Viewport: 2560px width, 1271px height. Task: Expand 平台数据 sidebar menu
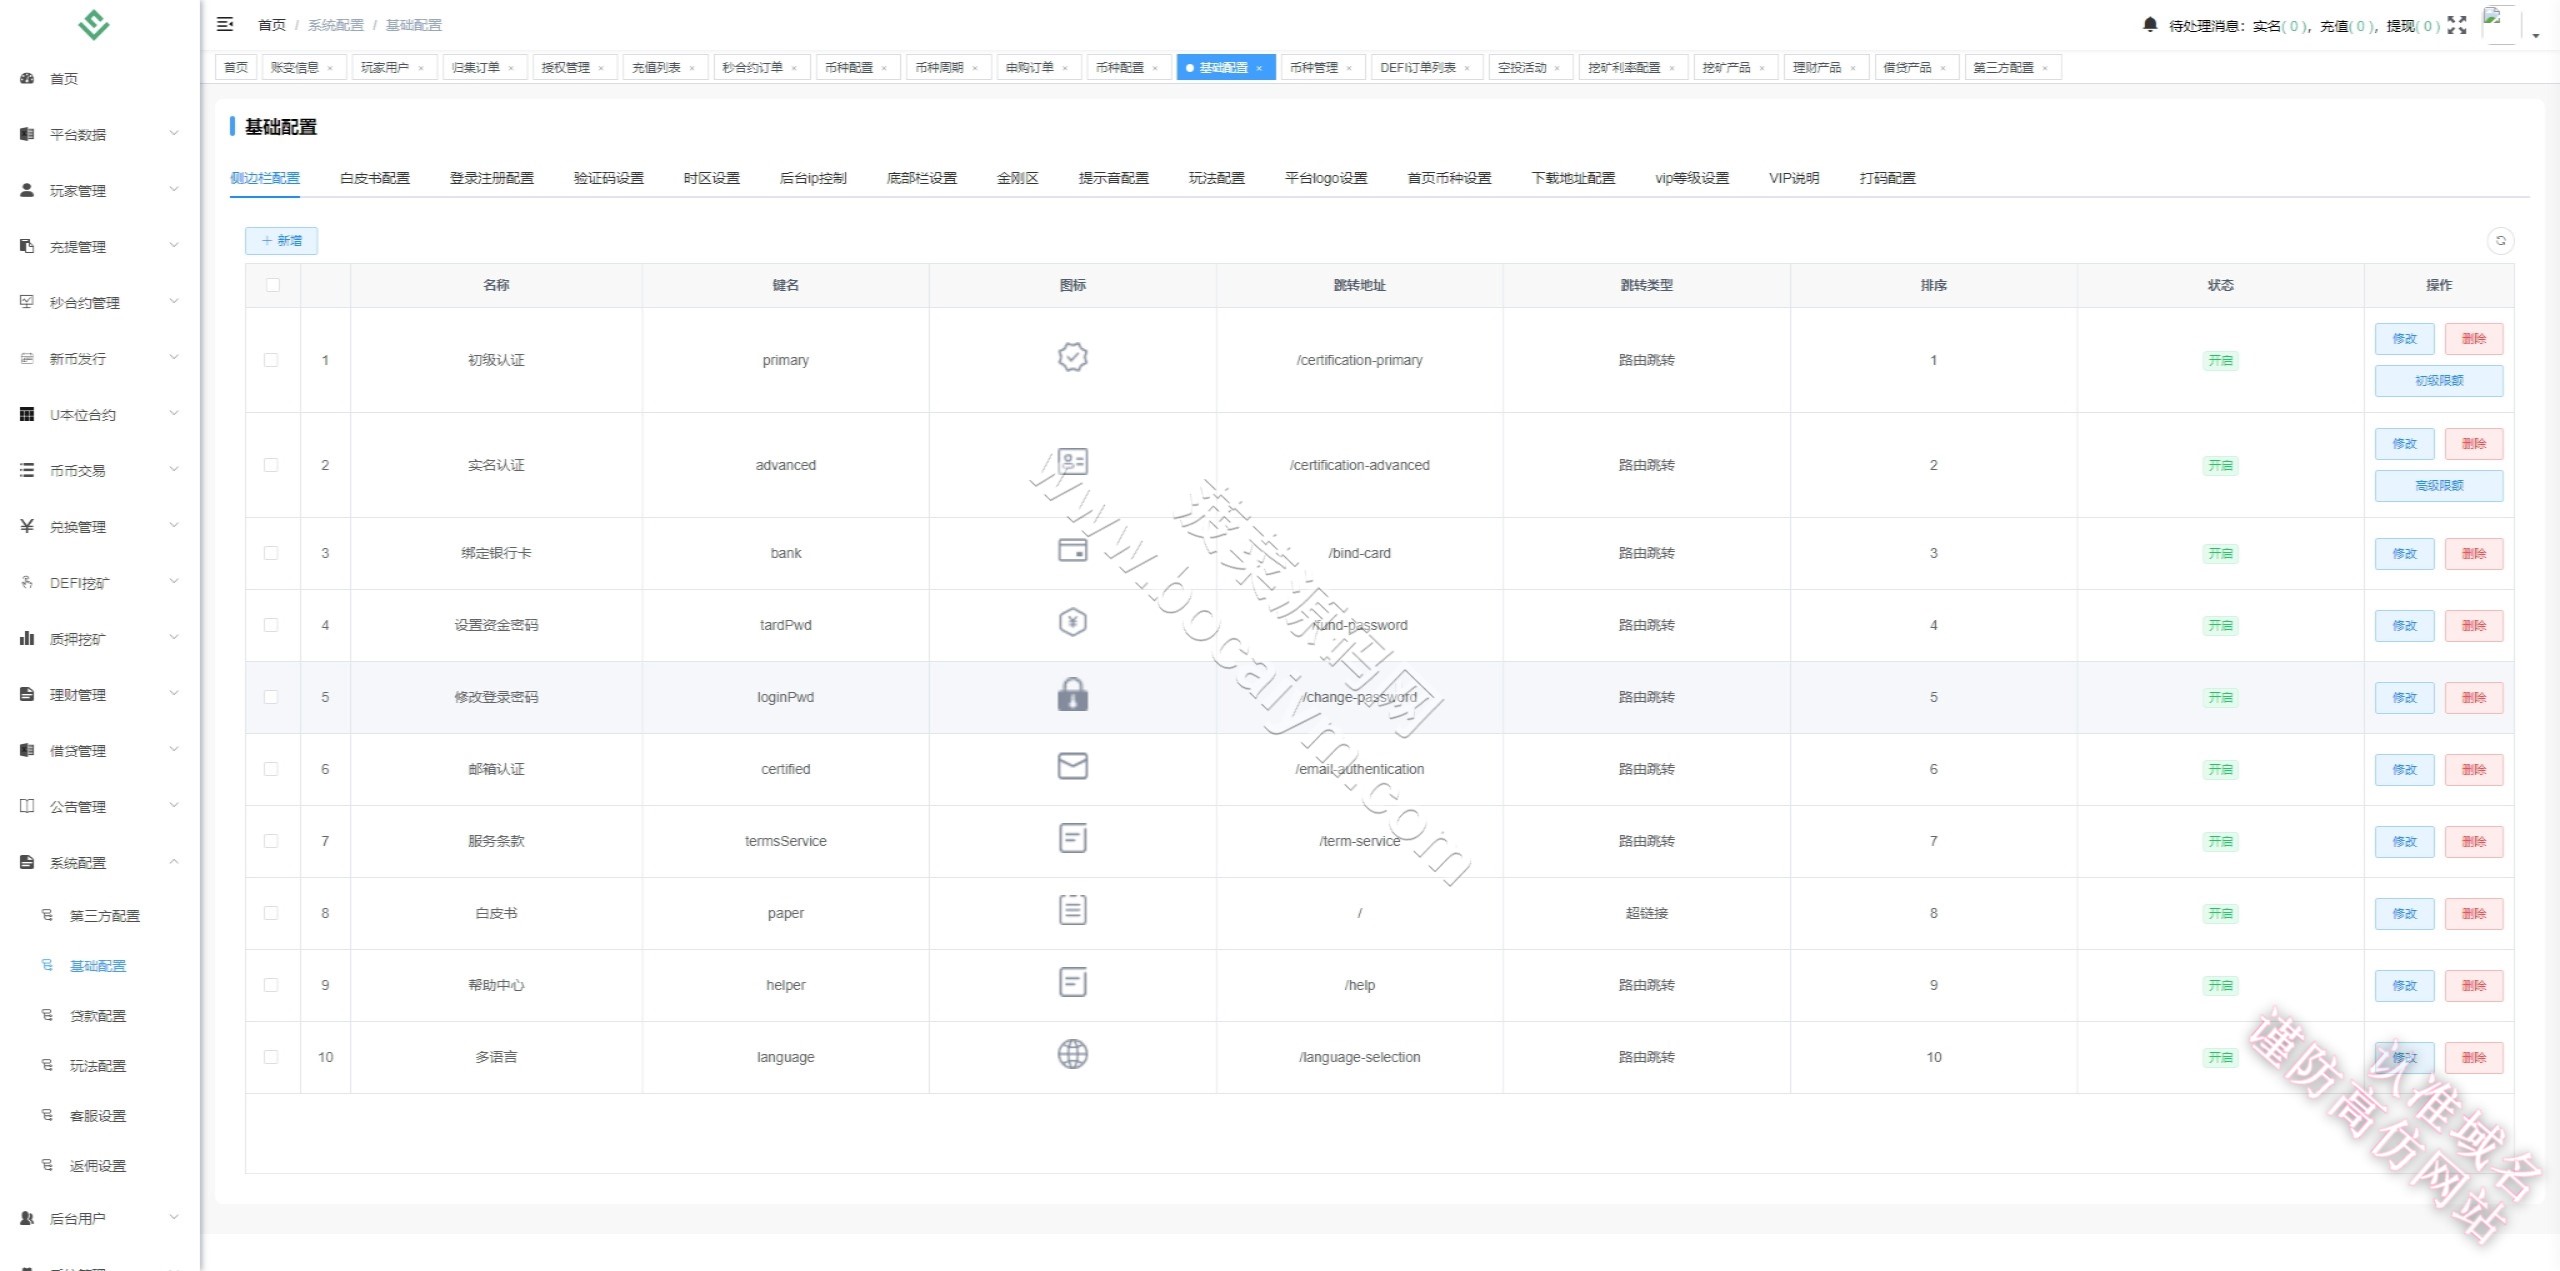(100, 134)
